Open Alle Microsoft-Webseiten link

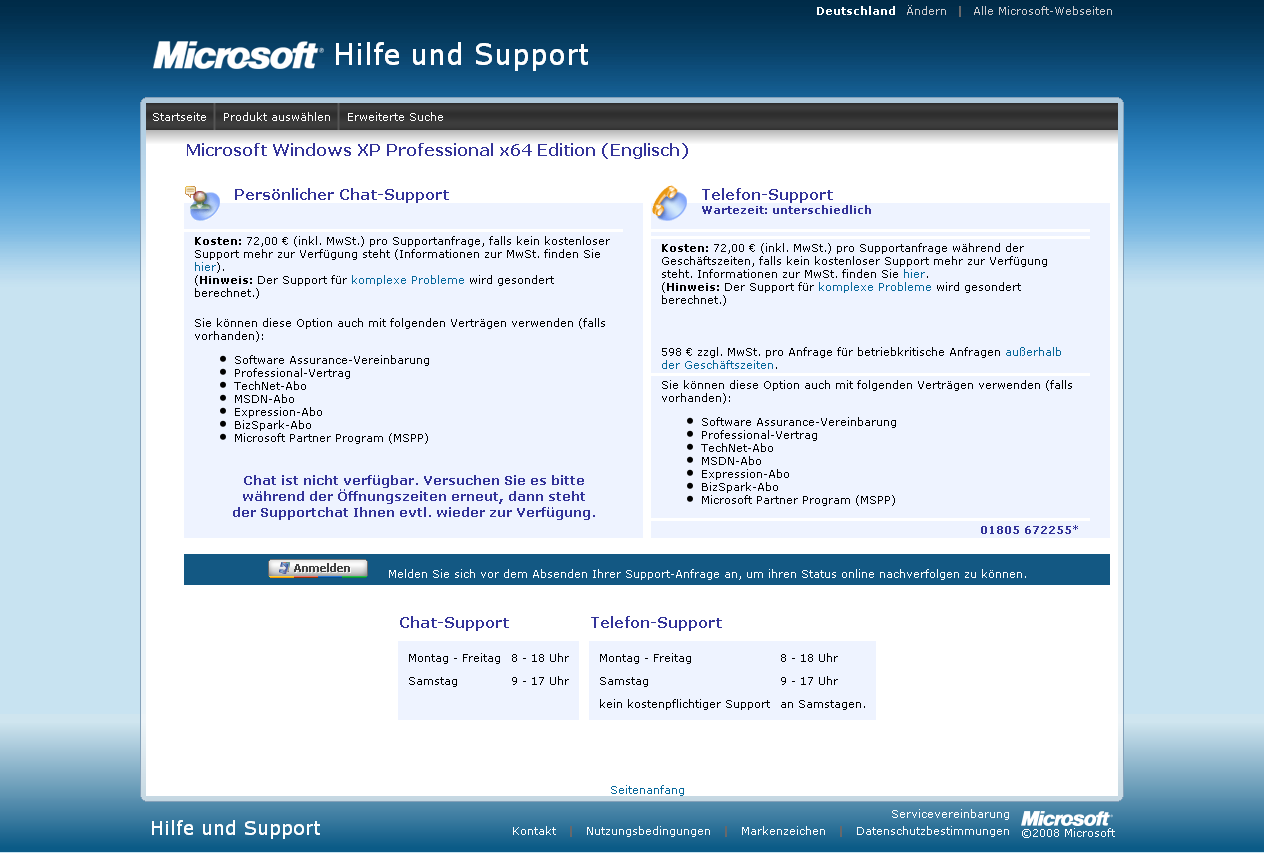coord(1043,11)
